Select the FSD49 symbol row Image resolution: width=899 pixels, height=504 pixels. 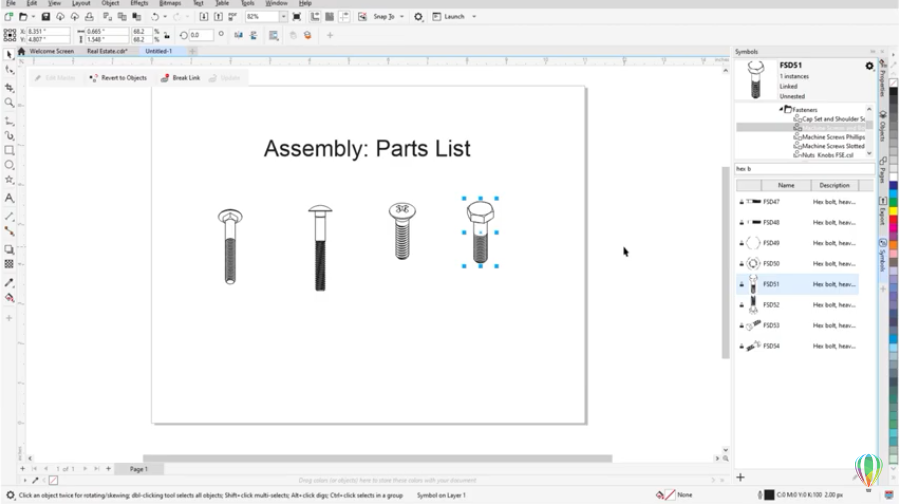pyautogui.click(x=798, y=243)
